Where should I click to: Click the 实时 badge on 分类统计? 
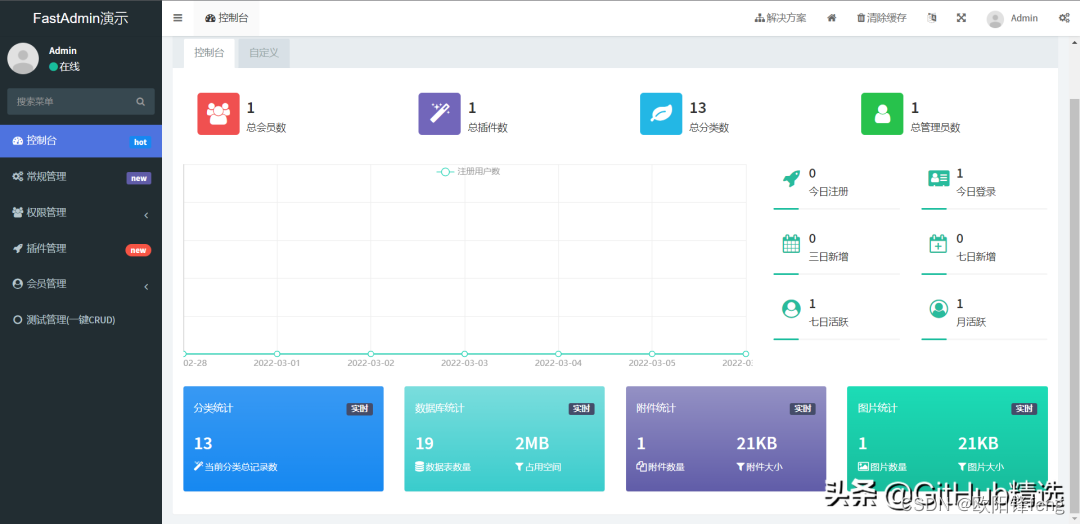(x=360, y=409)
